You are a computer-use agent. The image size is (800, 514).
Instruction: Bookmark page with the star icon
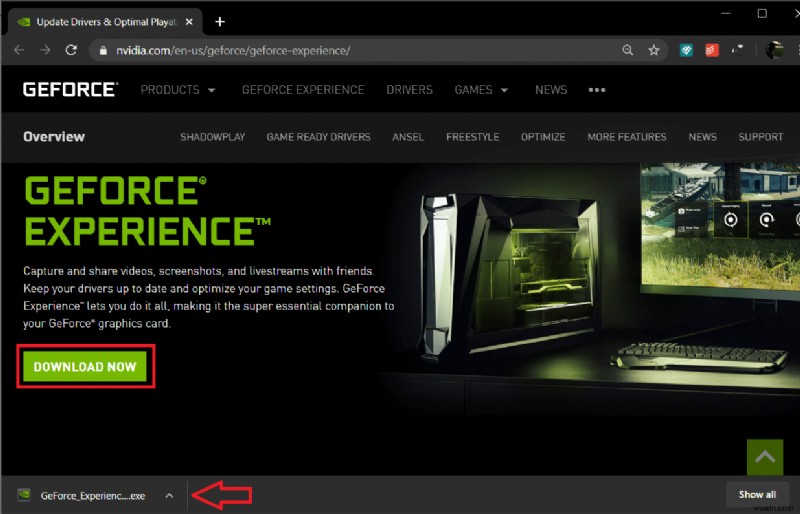(654, 50)
